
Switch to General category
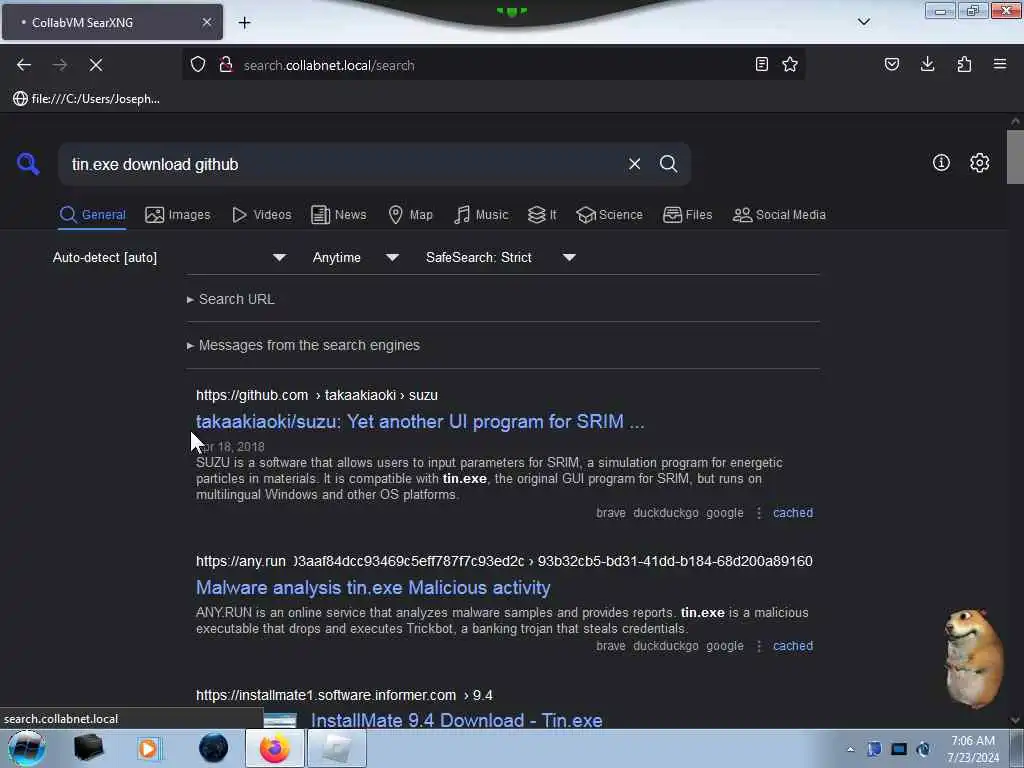[92, 215]
